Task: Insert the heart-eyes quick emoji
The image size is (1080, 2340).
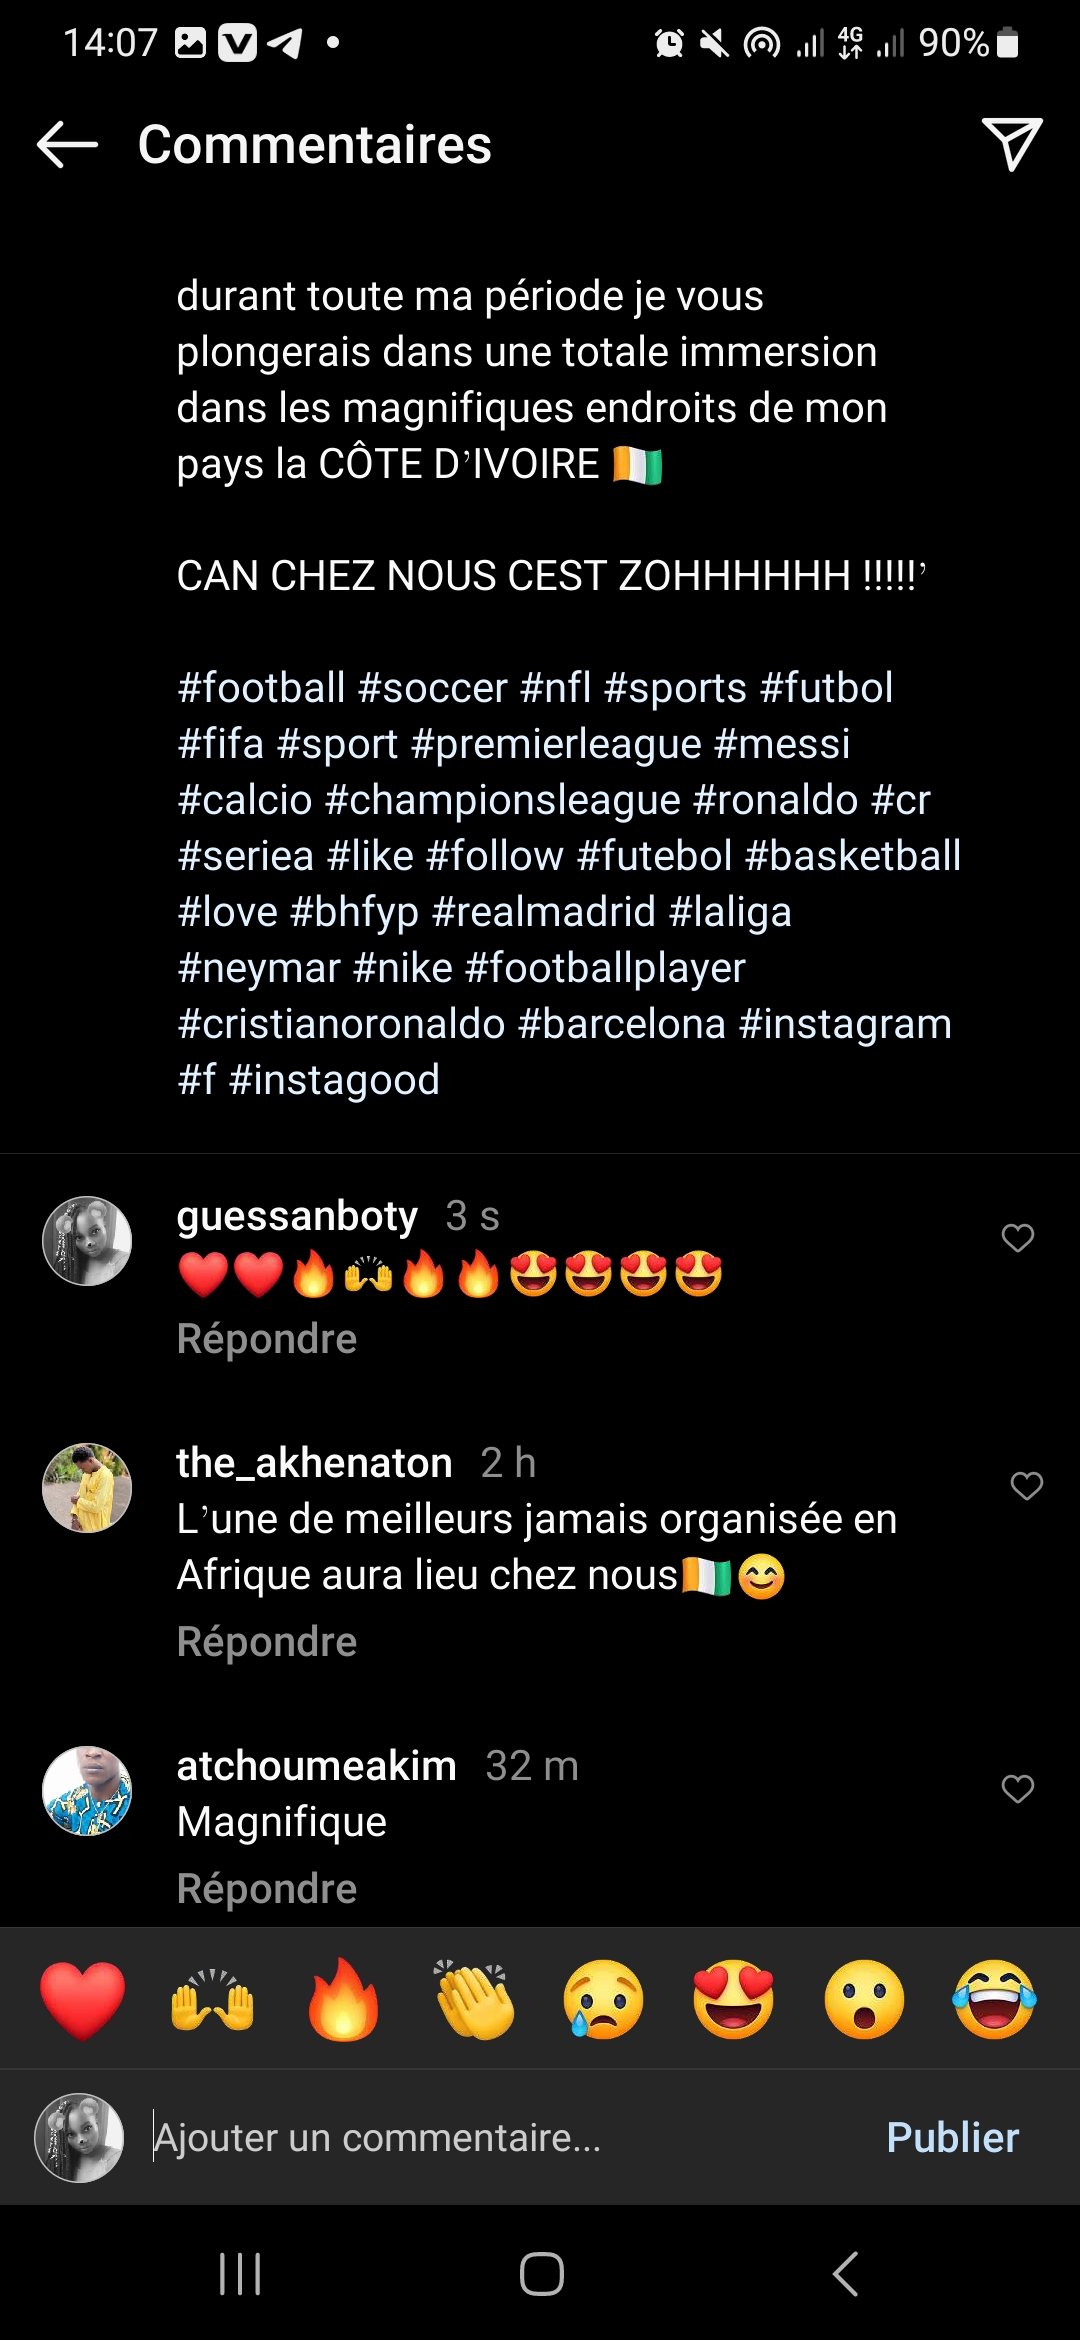Action: 734,2000
